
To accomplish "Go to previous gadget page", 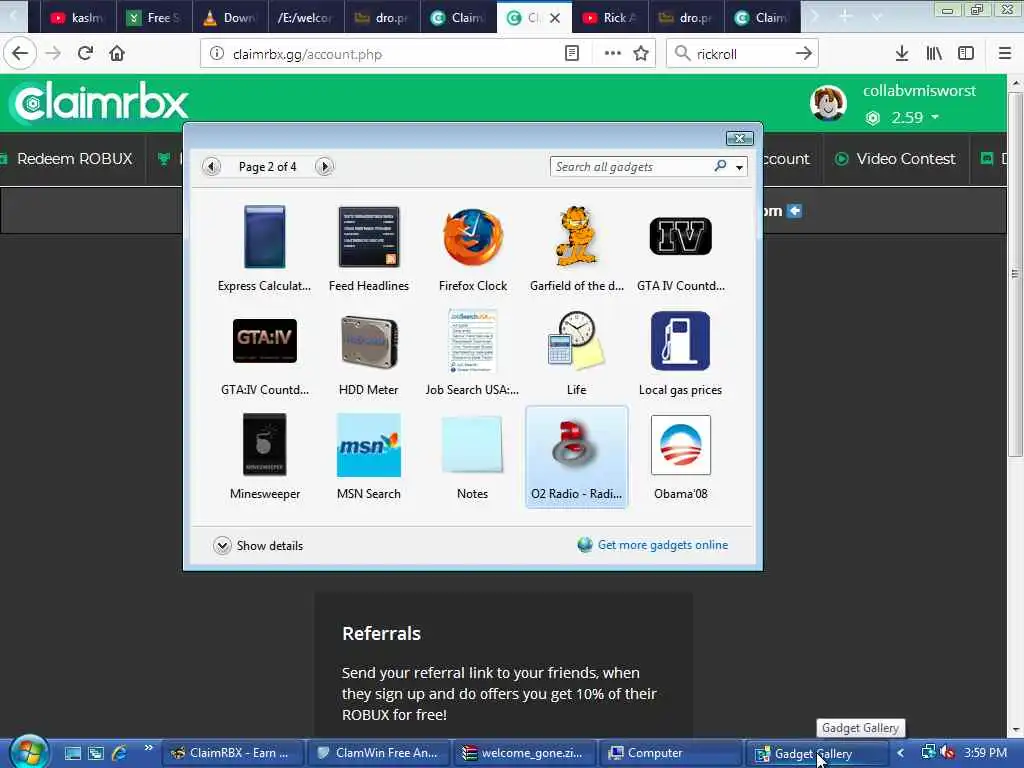I will (x=211, y=167).
